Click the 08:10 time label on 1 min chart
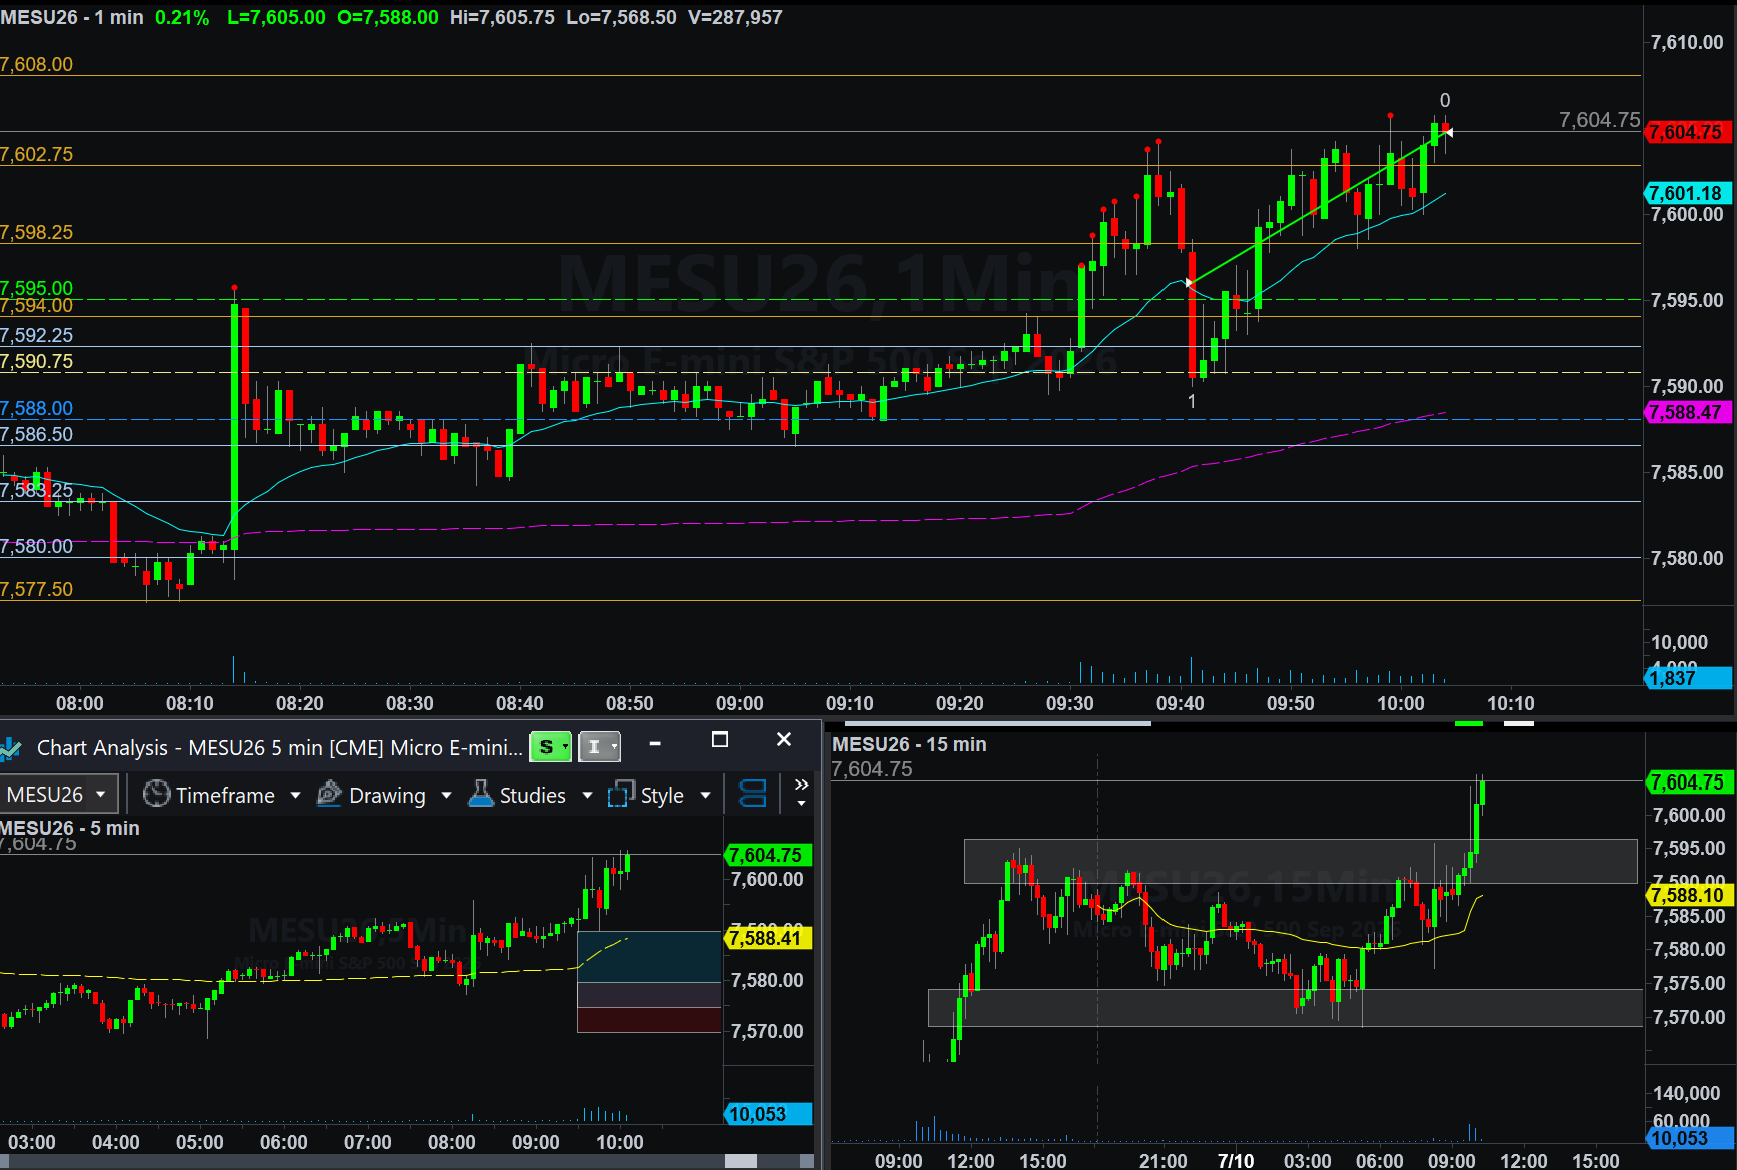 click(x=190, y=703)
